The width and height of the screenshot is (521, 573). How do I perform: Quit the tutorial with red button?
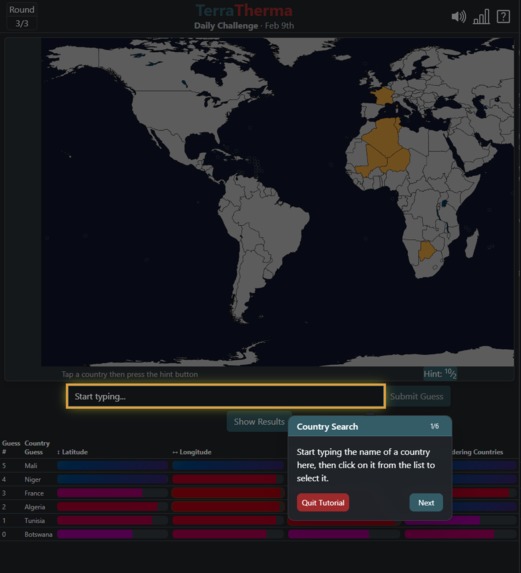point(323,502)
